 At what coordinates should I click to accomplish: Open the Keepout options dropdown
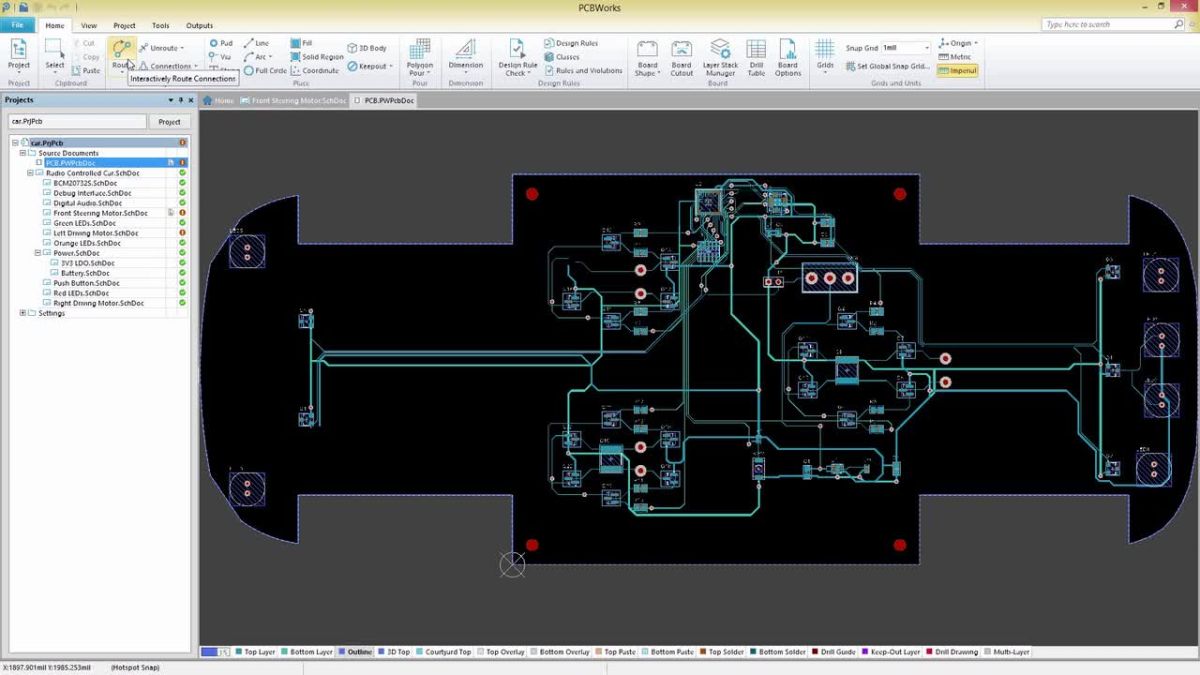[389, 66]
